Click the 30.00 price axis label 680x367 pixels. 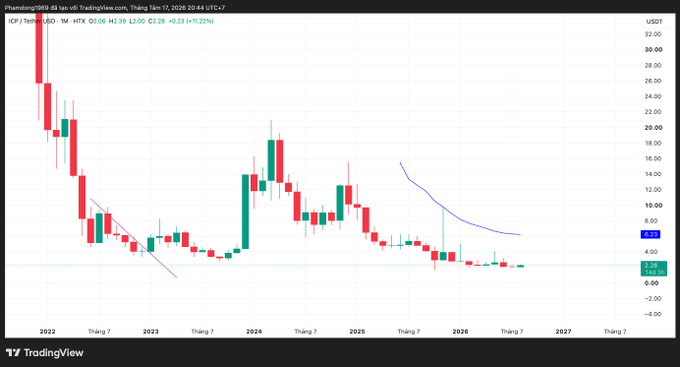(x=653, y=49)
